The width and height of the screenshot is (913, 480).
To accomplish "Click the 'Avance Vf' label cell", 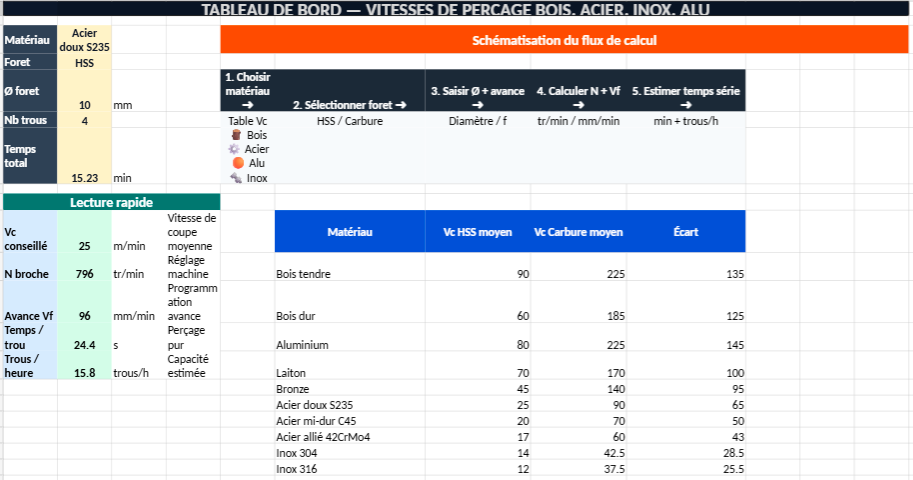I will 30,302.
